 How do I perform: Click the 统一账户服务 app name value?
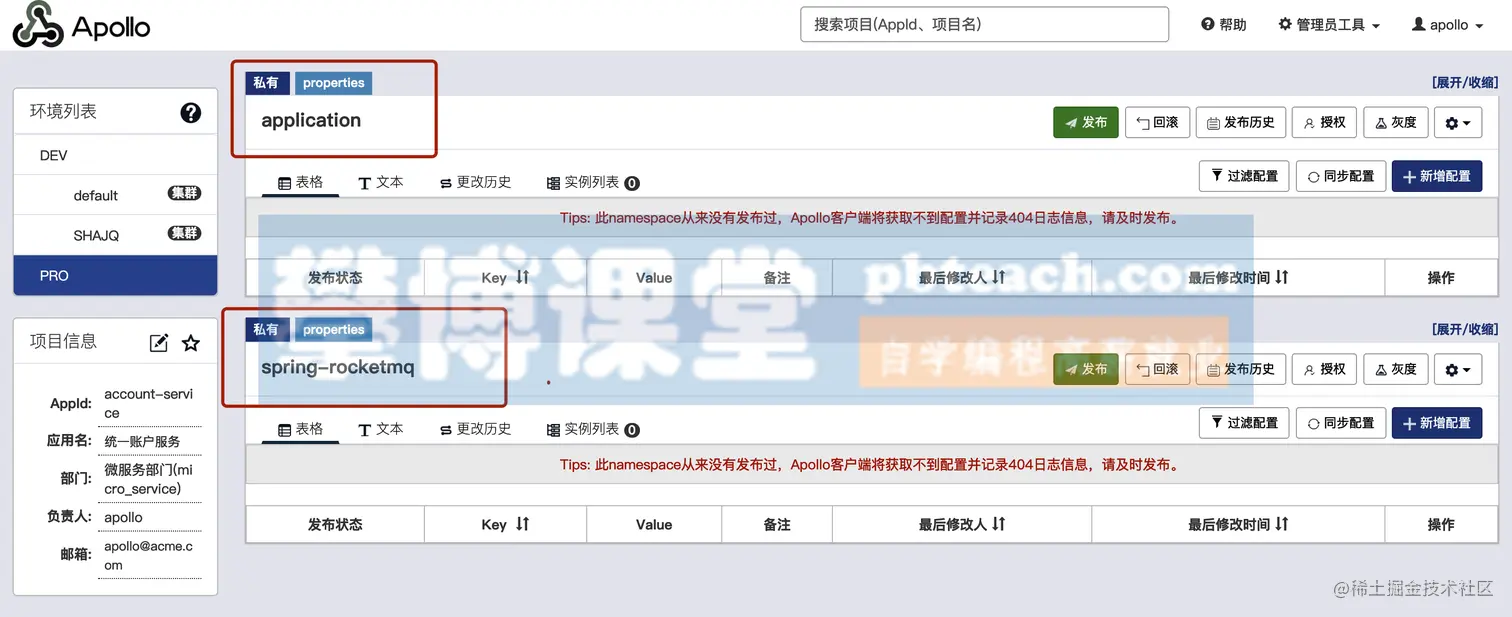tap(142, 441)
